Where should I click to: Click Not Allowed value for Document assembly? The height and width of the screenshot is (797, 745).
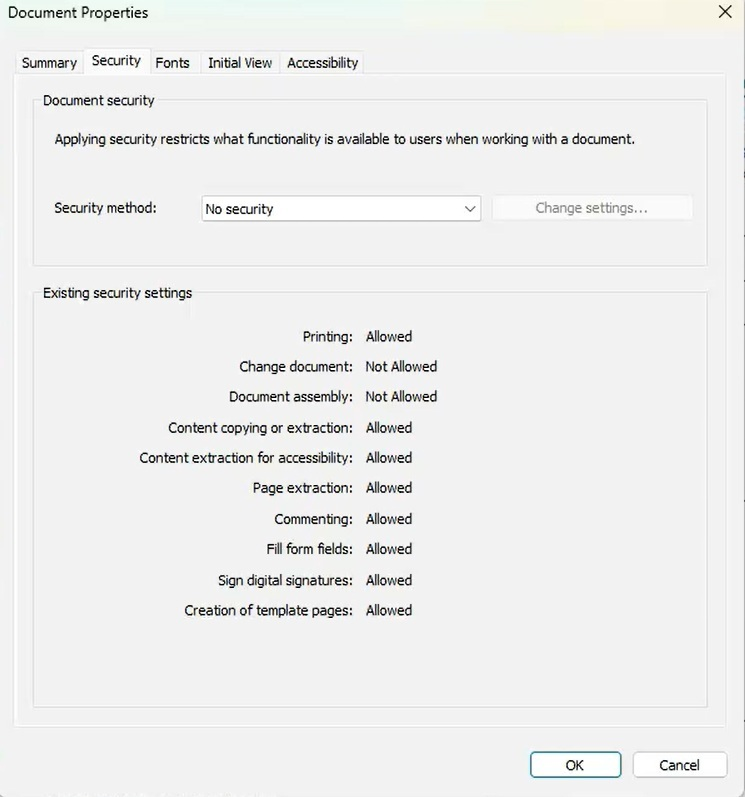point(401,396)
